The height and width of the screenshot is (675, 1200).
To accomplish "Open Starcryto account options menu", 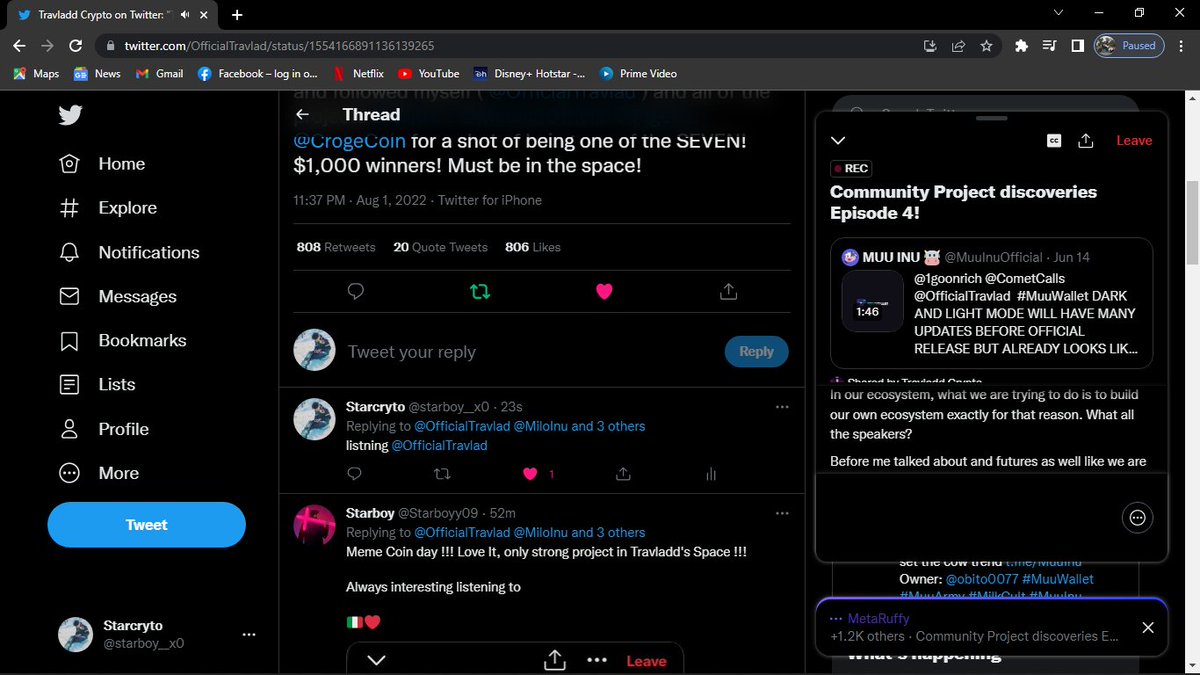I will (x=250, y=634).
